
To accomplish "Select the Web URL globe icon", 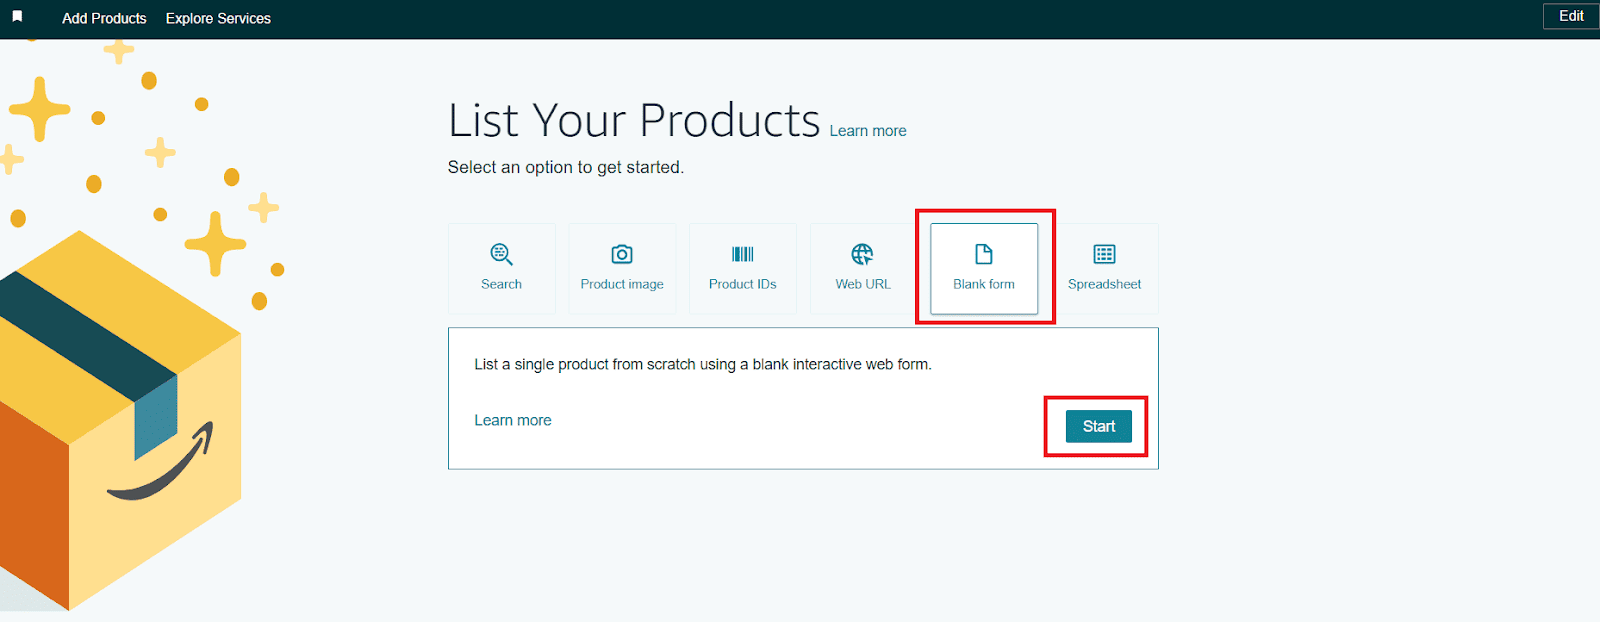I will point(862,254).
